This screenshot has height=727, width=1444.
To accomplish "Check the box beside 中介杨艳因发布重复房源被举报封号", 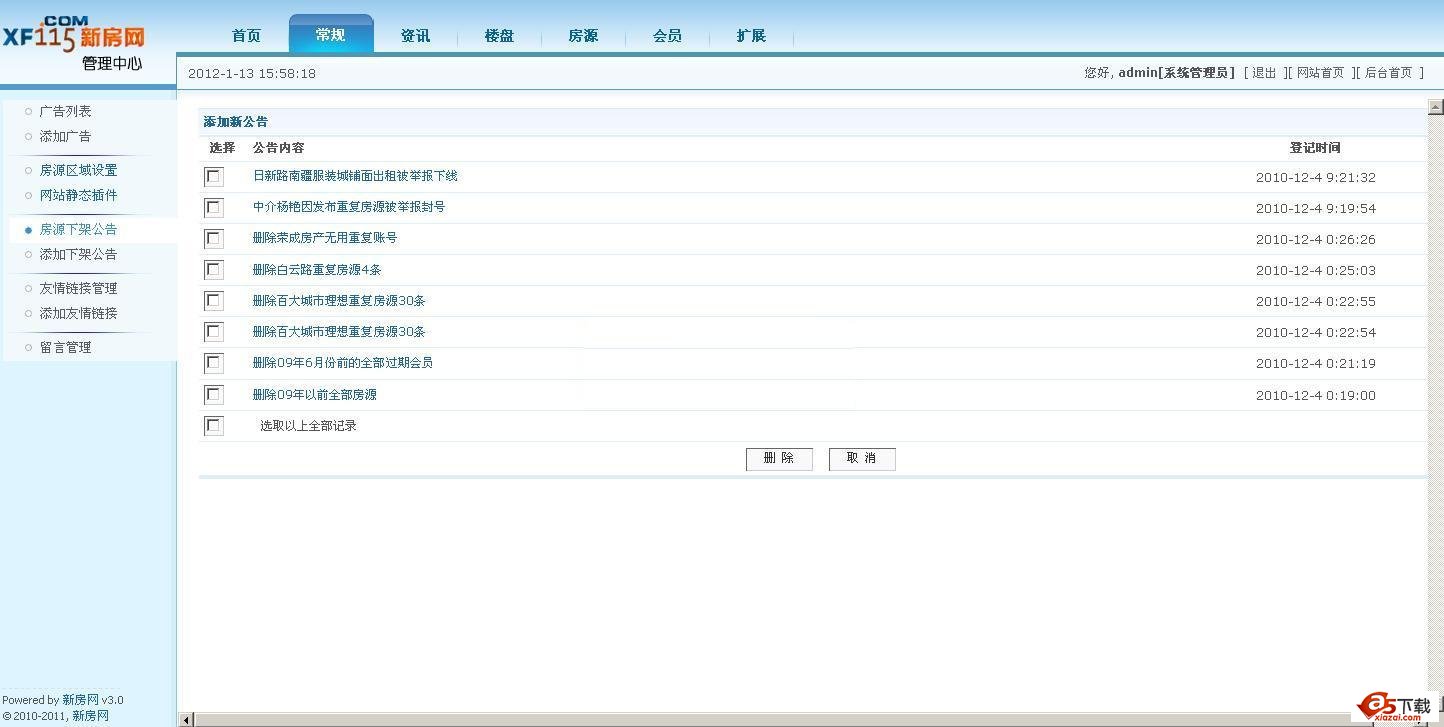I will coord(214,208).
